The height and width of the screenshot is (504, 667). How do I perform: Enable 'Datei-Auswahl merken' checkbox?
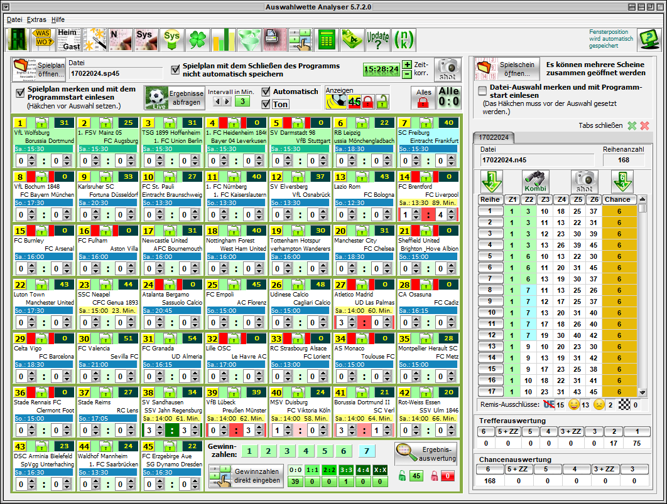pyautogui.click(x=482, y=91)
